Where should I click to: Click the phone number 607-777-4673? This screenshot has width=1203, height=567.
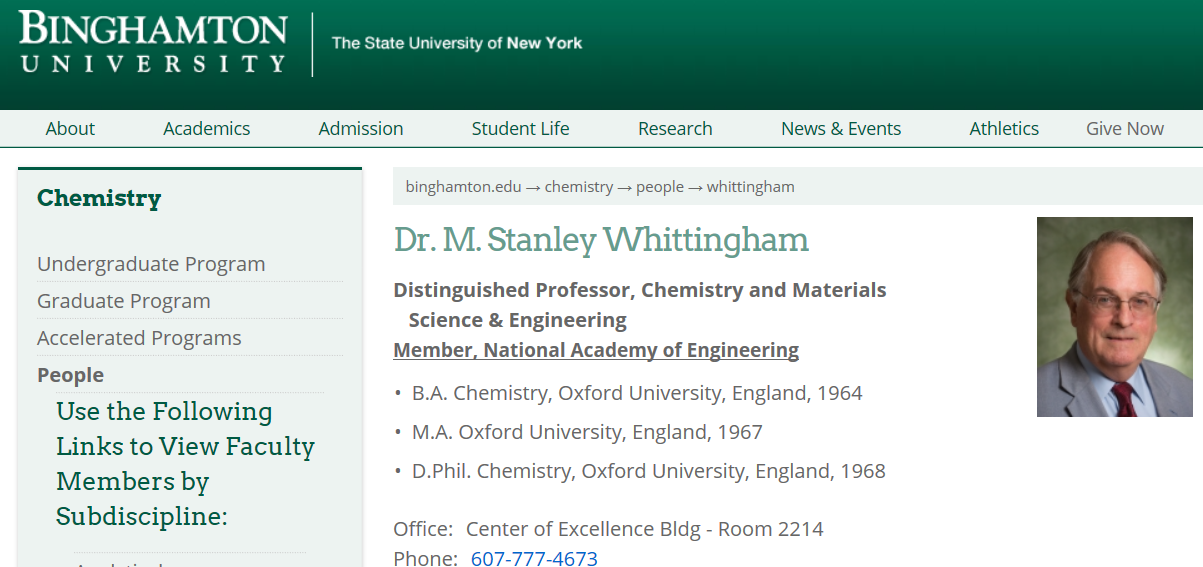click(534, 558)
